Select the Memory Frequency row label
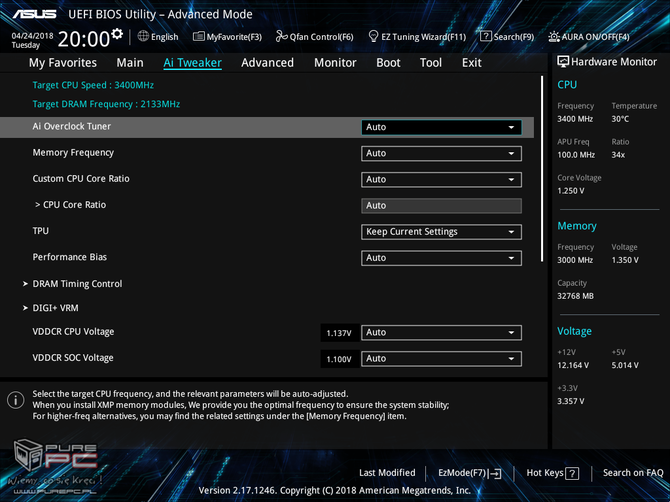 [x=73, y=153]
